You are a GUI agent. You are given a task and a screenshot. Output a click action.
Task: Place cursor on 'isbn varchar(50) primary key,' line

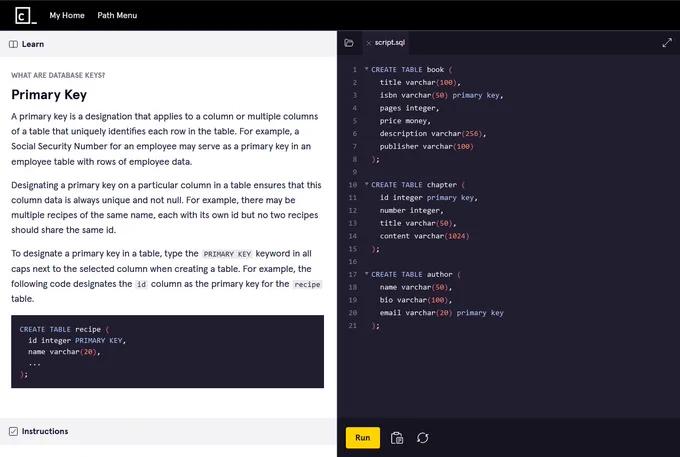(441, 95)
